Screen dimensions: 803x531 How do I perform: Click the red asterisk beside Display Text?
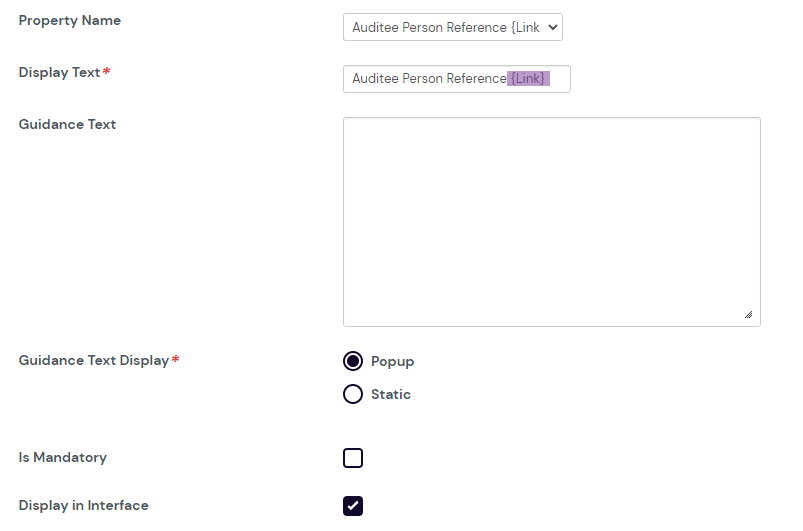tap(106, 73)
